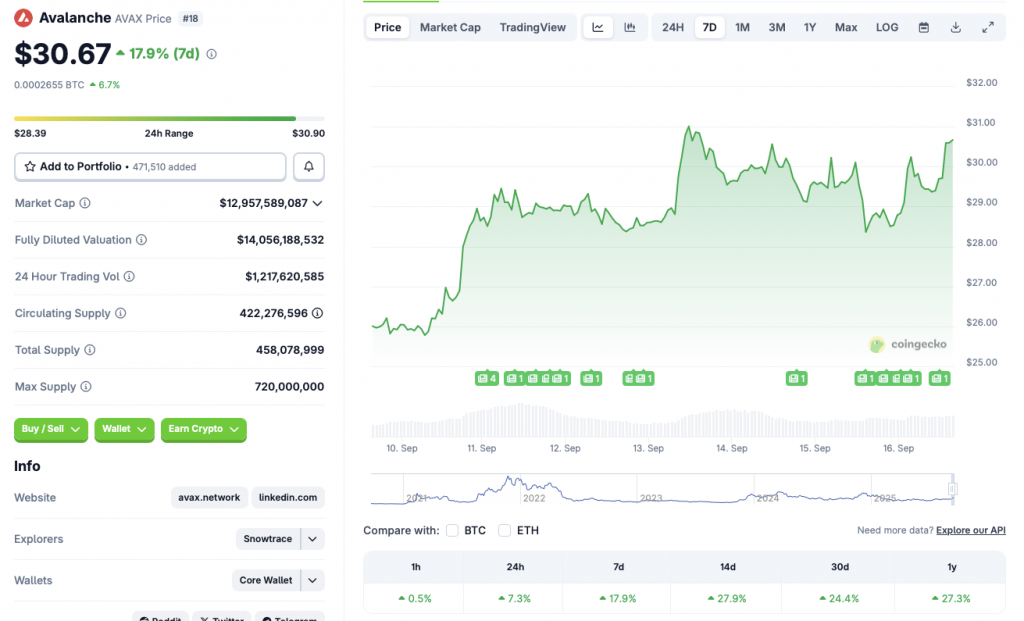
Task: Click the Max Supply value 720,000,000
Action: (289, 387)
